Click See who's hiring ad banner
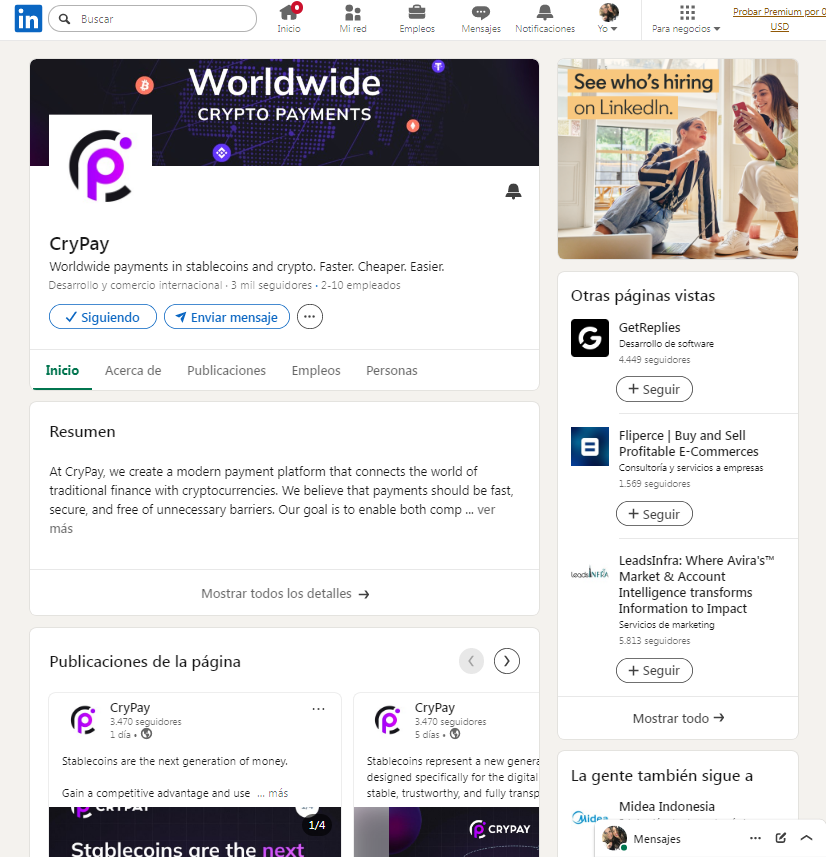Image resolution: width=826 pixels, height=857 pixels. click(x=677, y=159)
